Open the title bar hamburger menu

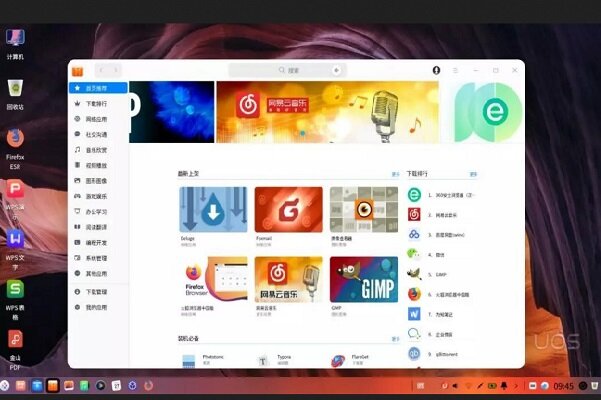tap(456, 71)
